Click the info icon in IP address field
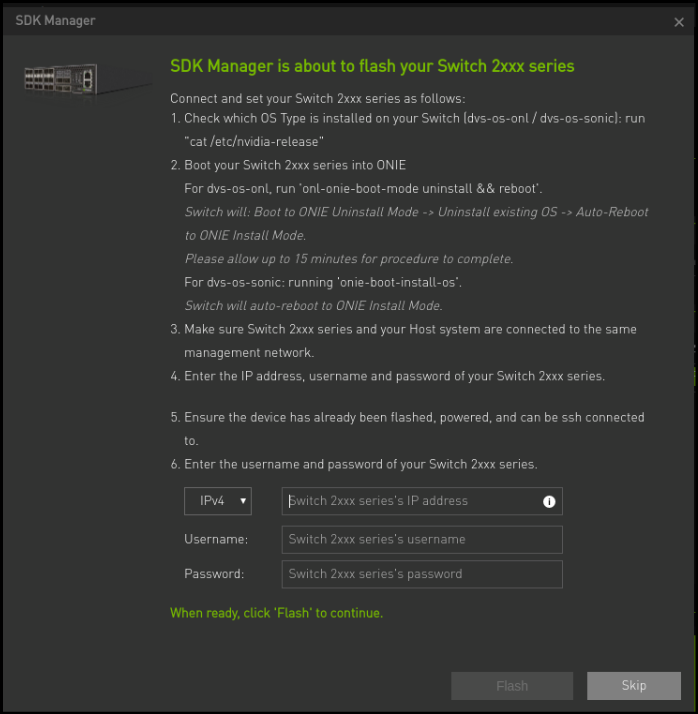This screenshot has height=714, width=698. pos(549,501)
